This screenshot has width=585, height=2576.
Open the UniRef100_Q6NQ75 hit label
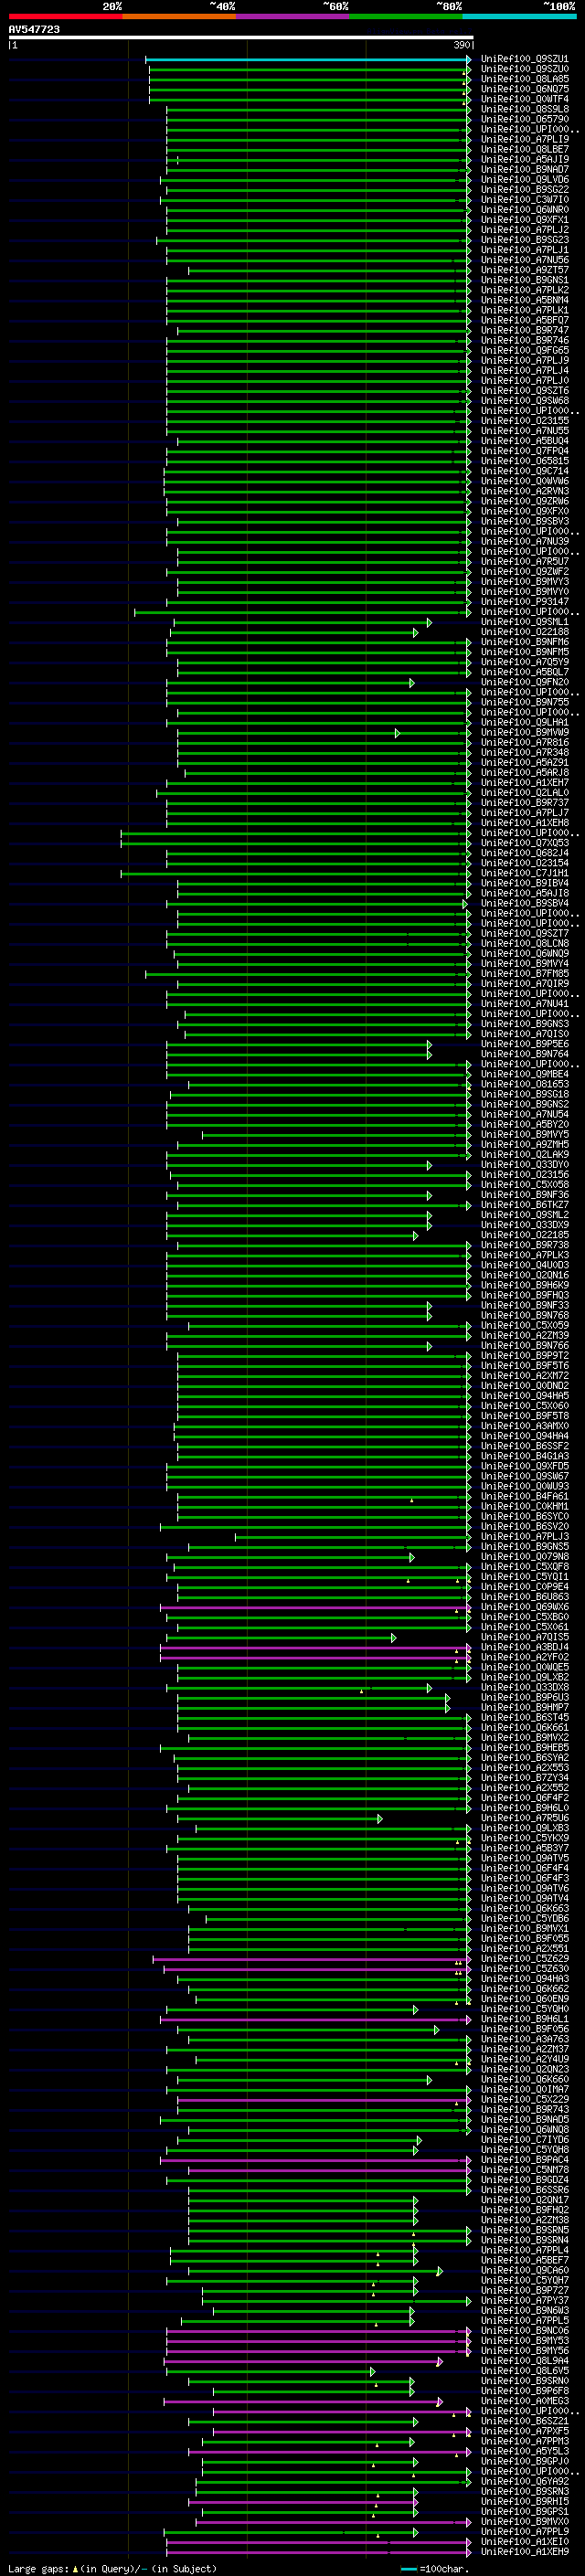point(525,89)
